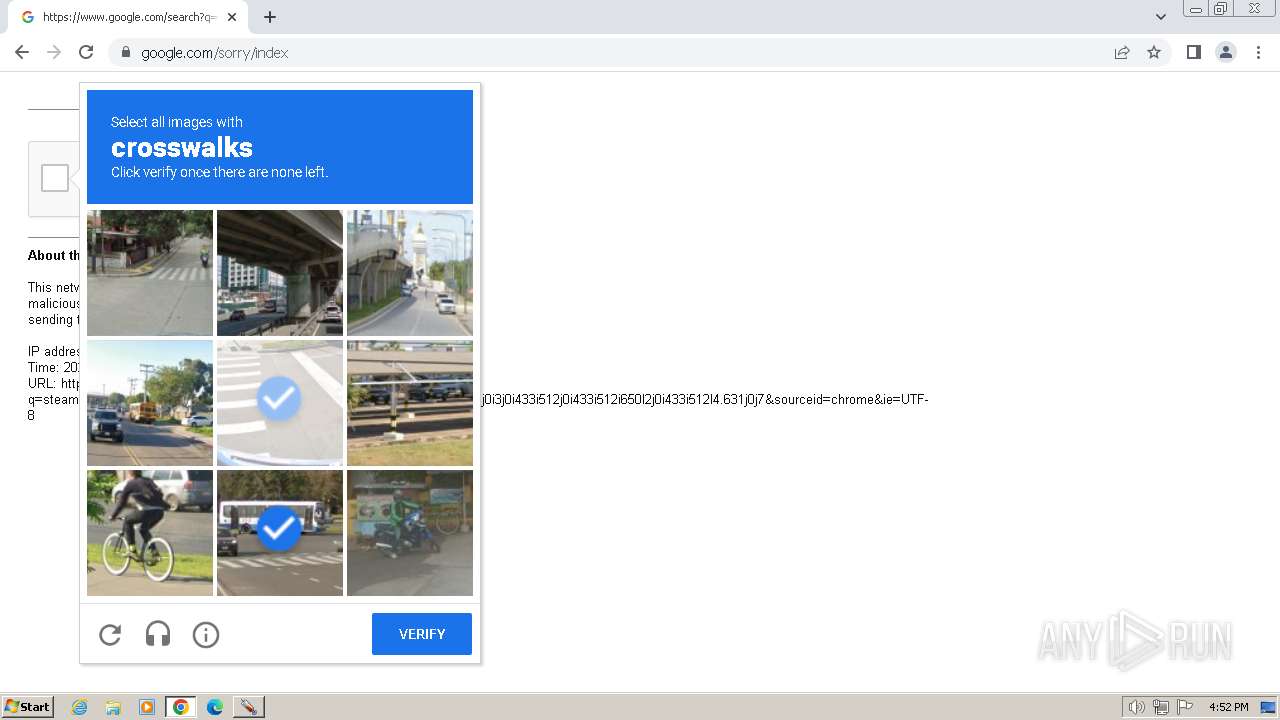The image size is (1280, 720).
Task: Open the Windows Start menu
Action: pos(27,707)
